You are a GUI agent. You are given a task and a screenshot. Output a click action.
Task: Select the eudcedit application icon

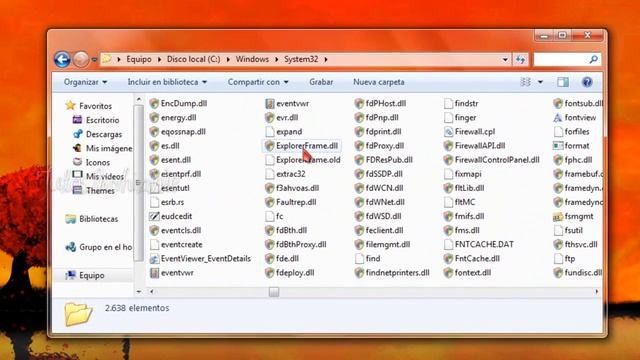pos(154,216)
